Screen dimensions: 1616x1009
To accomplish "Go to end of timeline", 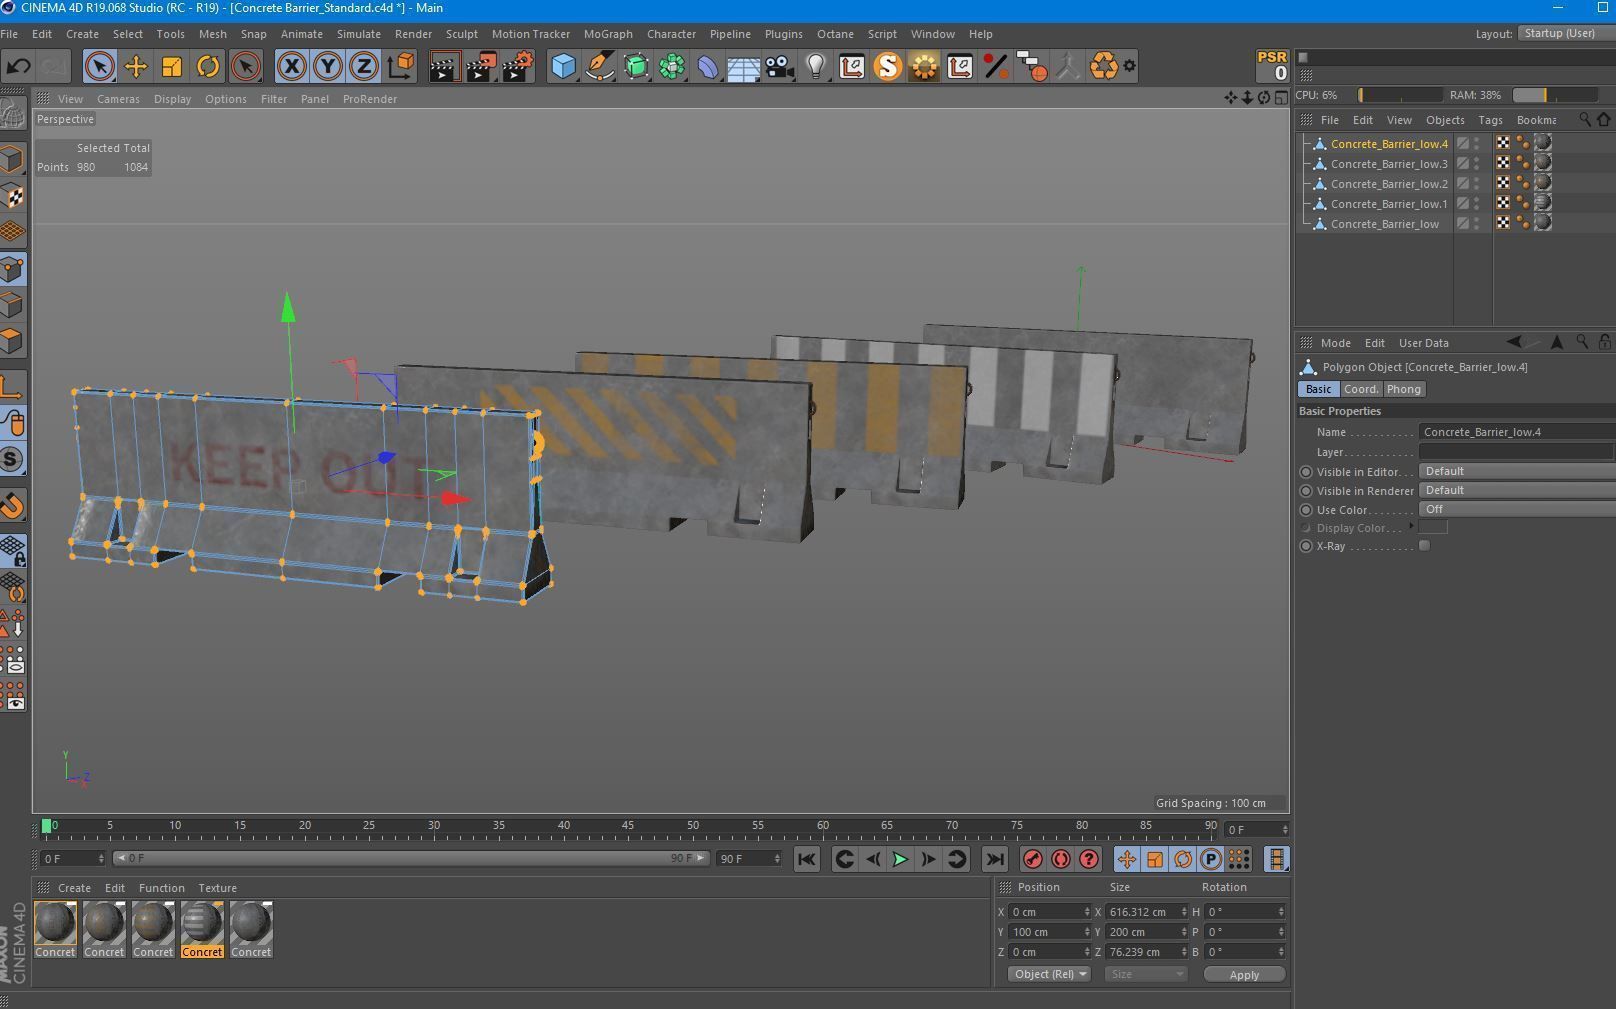I will (x=994, y=859).
